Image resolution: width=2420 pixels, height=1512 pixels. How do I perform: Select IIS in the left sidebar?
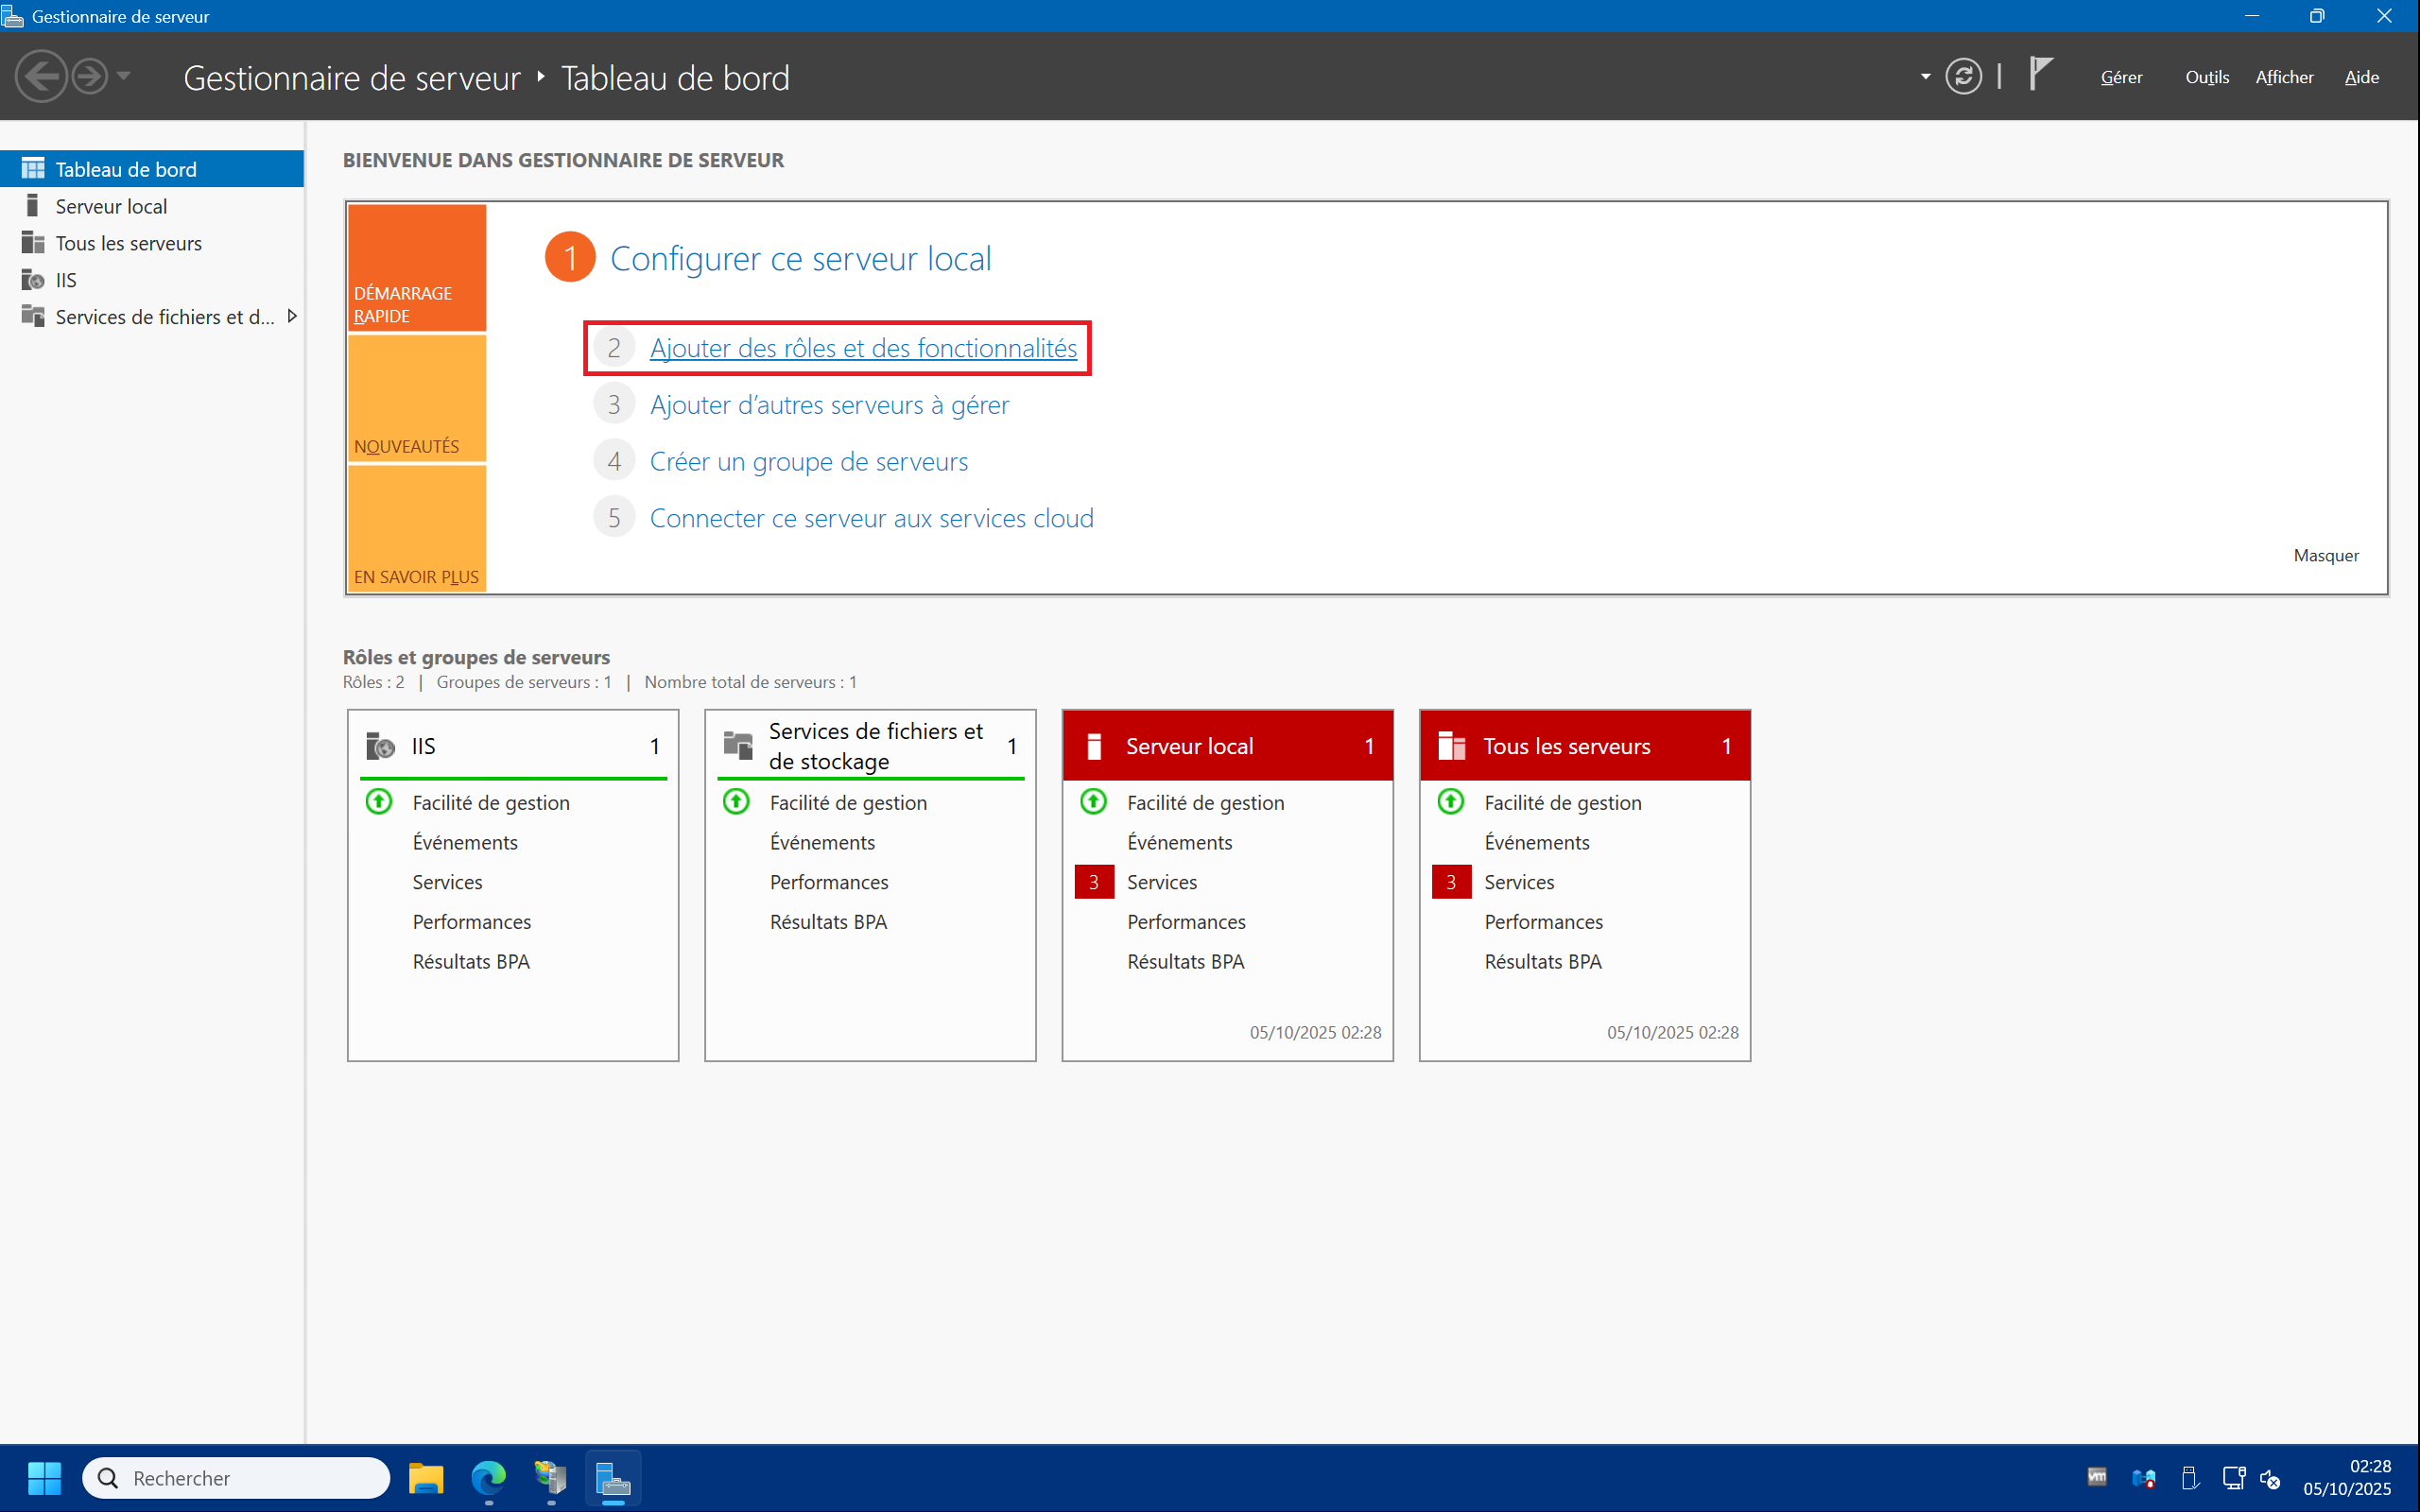[66, 280]
